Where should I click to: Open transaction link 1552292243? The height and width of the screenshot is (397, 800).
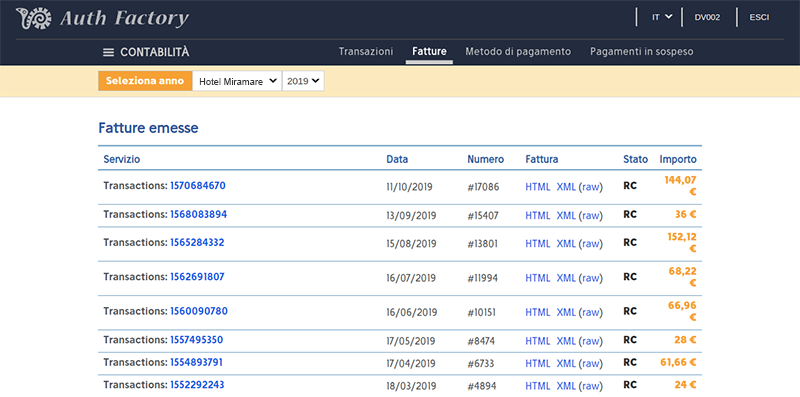tap(197, 385)
